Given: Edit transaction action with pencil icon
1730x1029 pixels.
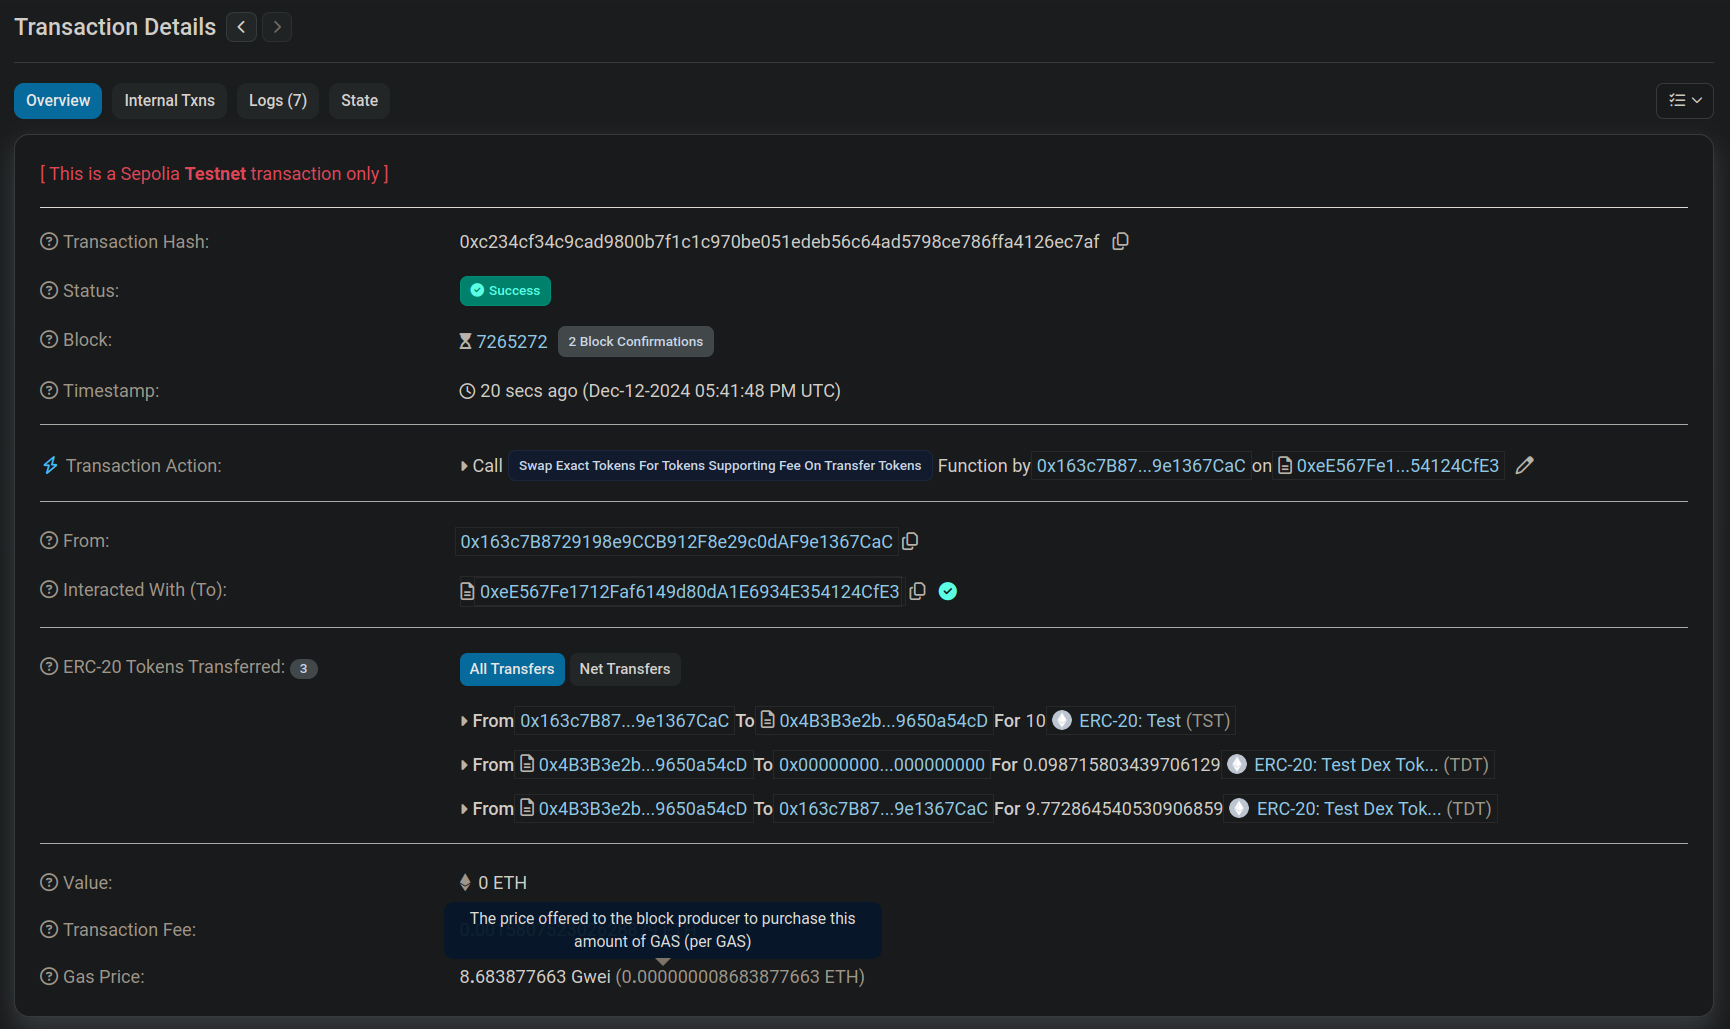Looking at the screenshot, I should pyautogui.click(x=1524, y=465).
